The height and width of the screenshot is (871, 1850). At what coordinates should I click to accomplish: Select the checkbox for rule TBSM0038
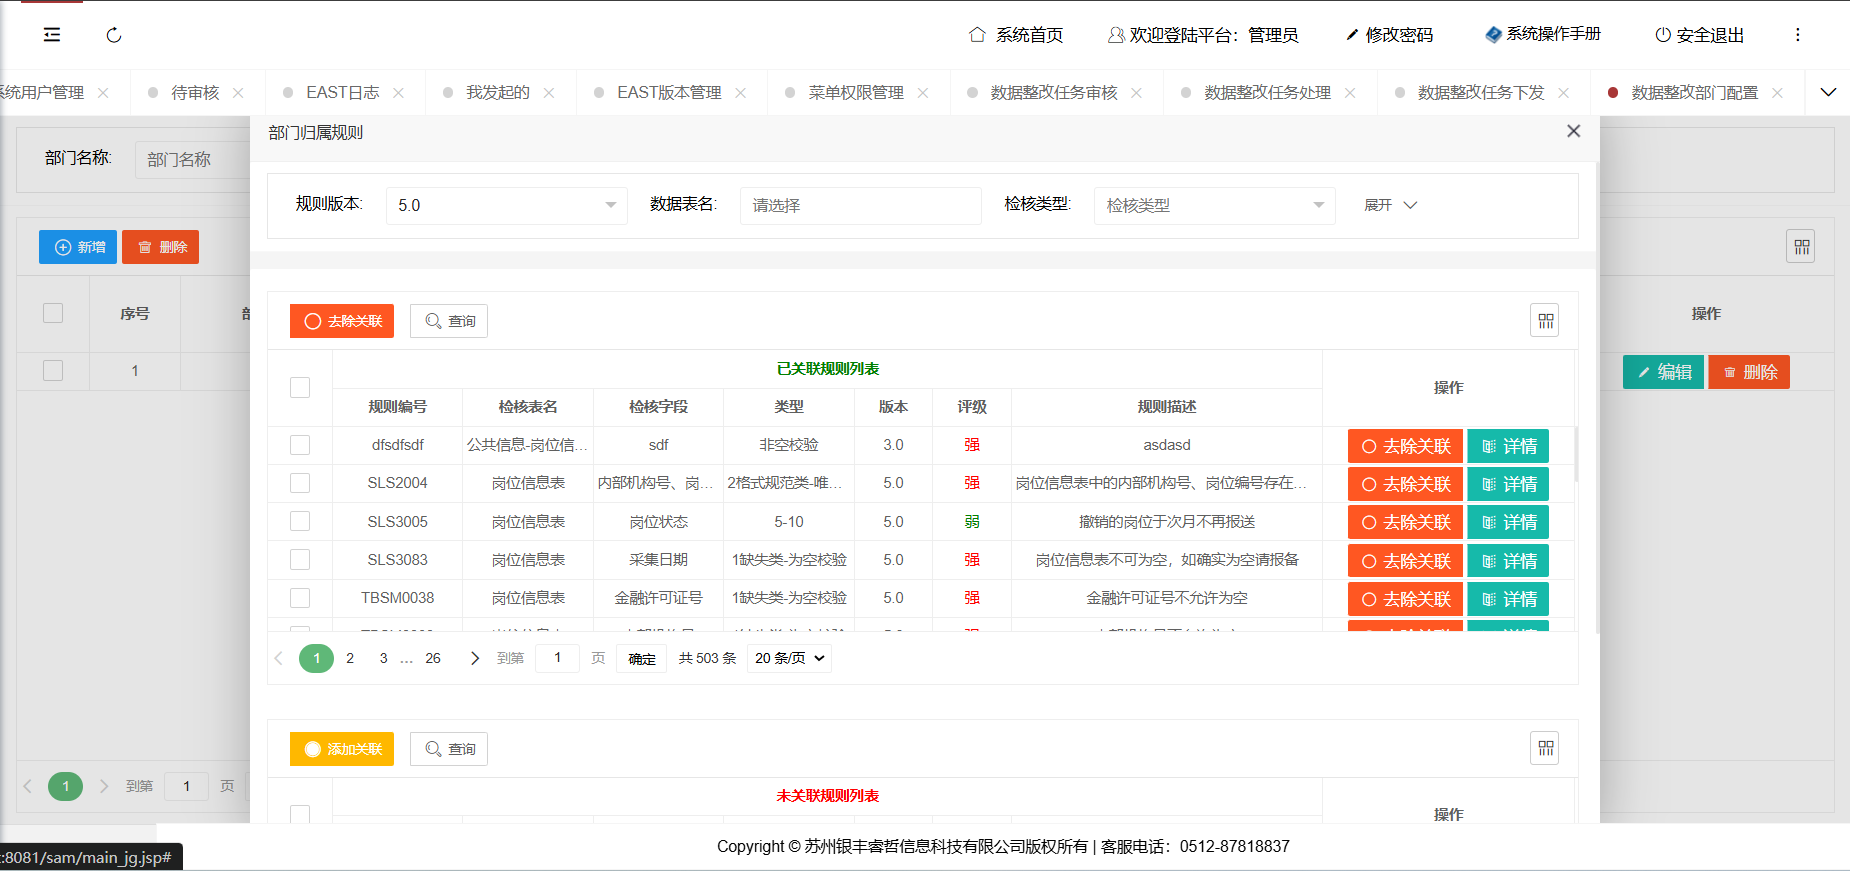coord(300,598)
